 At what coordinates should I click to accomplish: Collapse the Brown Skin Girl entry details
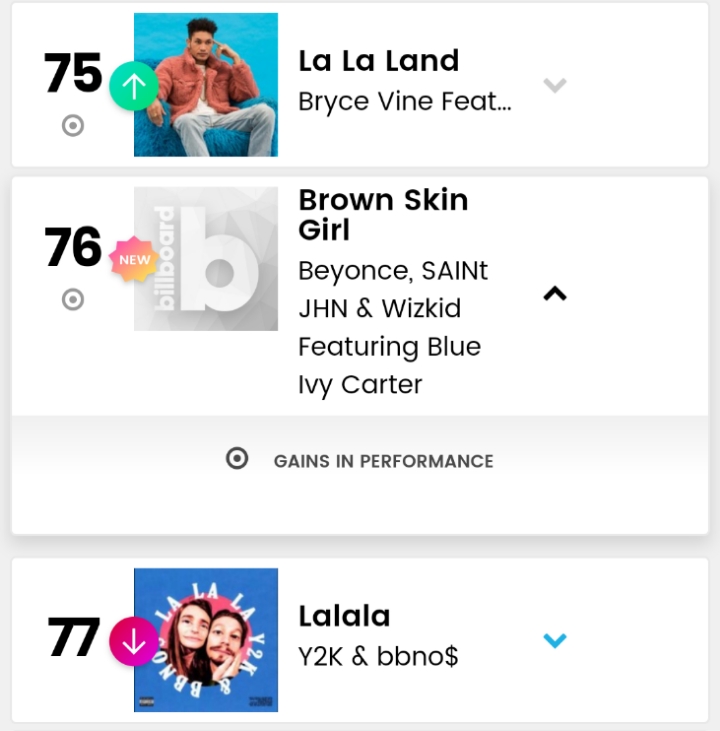click(x=555, y=293)
